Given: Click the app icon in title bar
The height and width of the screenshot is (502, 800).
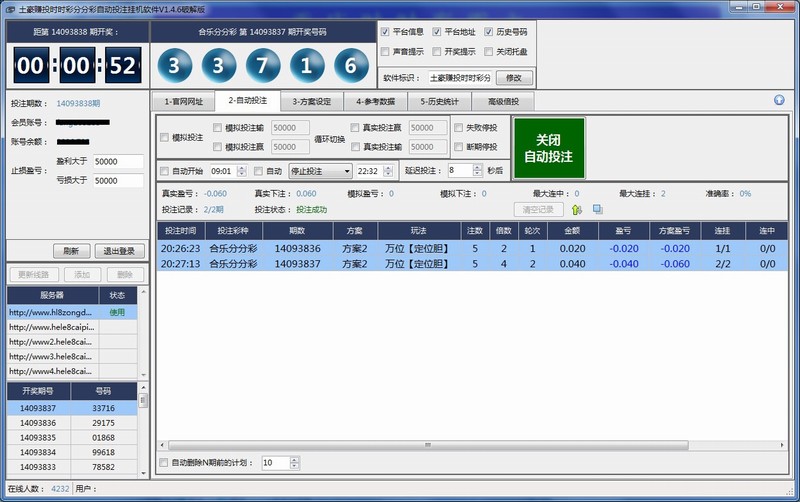Looking at the screenshot, I should pyautogui.click(x=10, y=8).
